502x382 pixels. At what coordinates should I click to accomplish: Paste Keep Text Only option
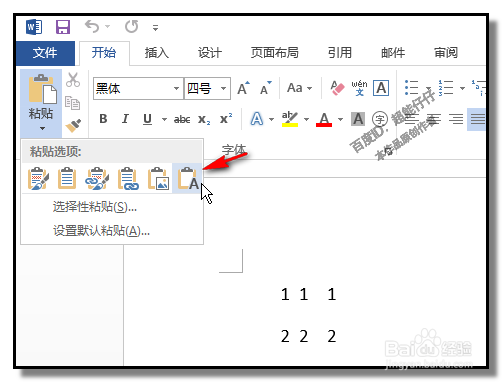(187, 178)
